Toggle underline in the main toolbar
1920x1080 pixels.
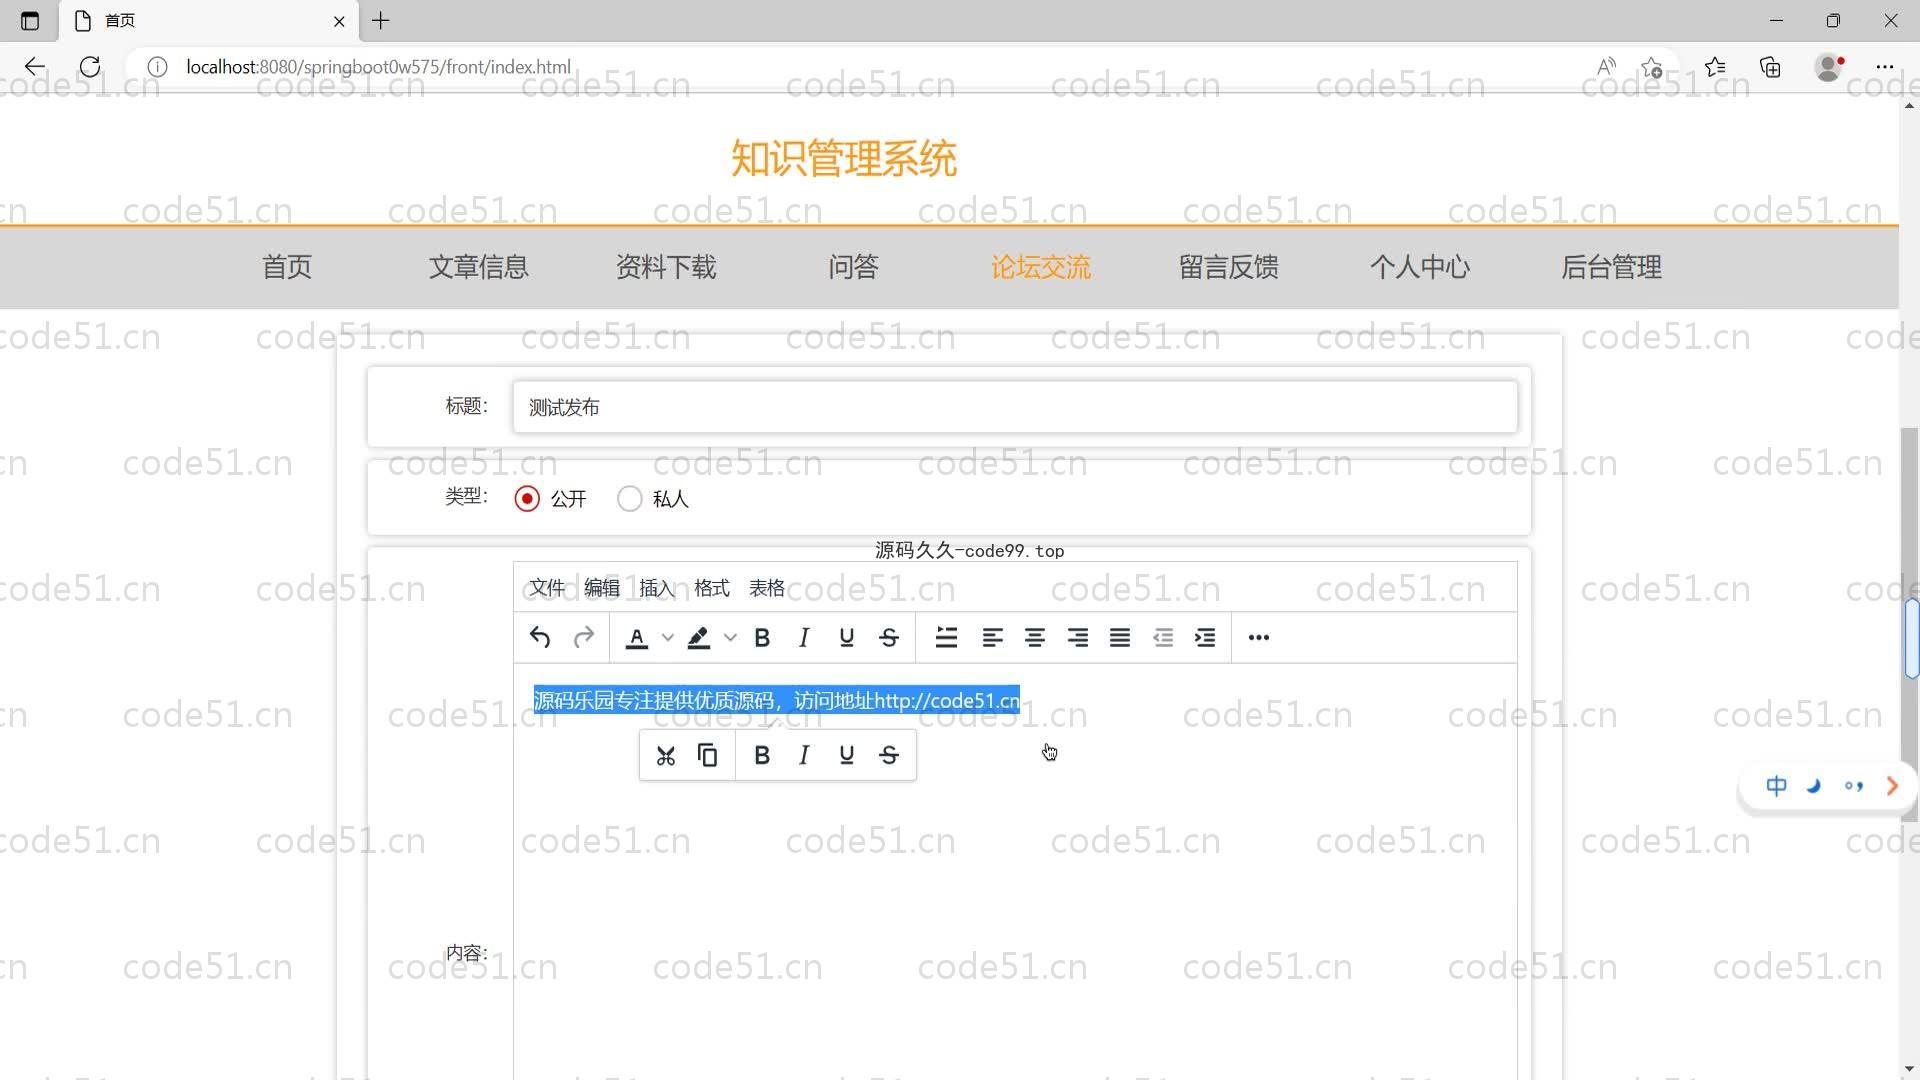[x=847, y=637]
